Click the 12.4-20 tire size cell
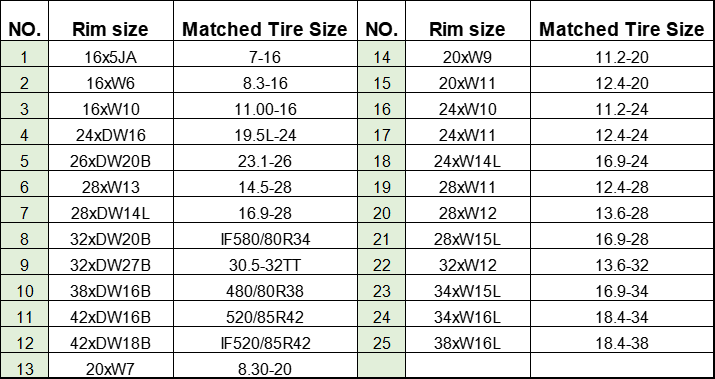The width and height of the screenshot is (715, 379). point(622,81)
